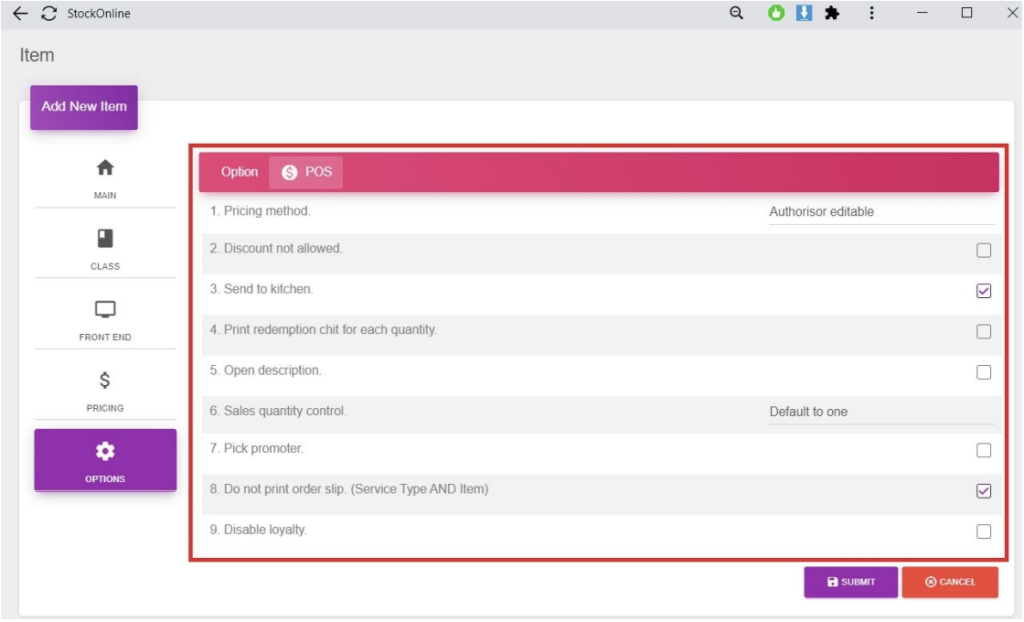The image size is (1024, 622).
Task: Click the Cancel button
Action: [x=950, y=582]
